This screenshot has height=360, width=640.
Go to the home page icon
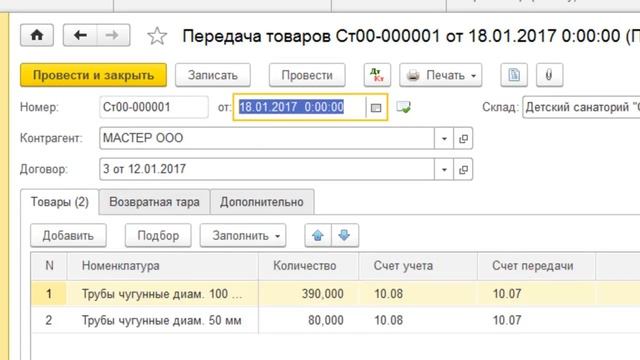click(x=37, y=36)
